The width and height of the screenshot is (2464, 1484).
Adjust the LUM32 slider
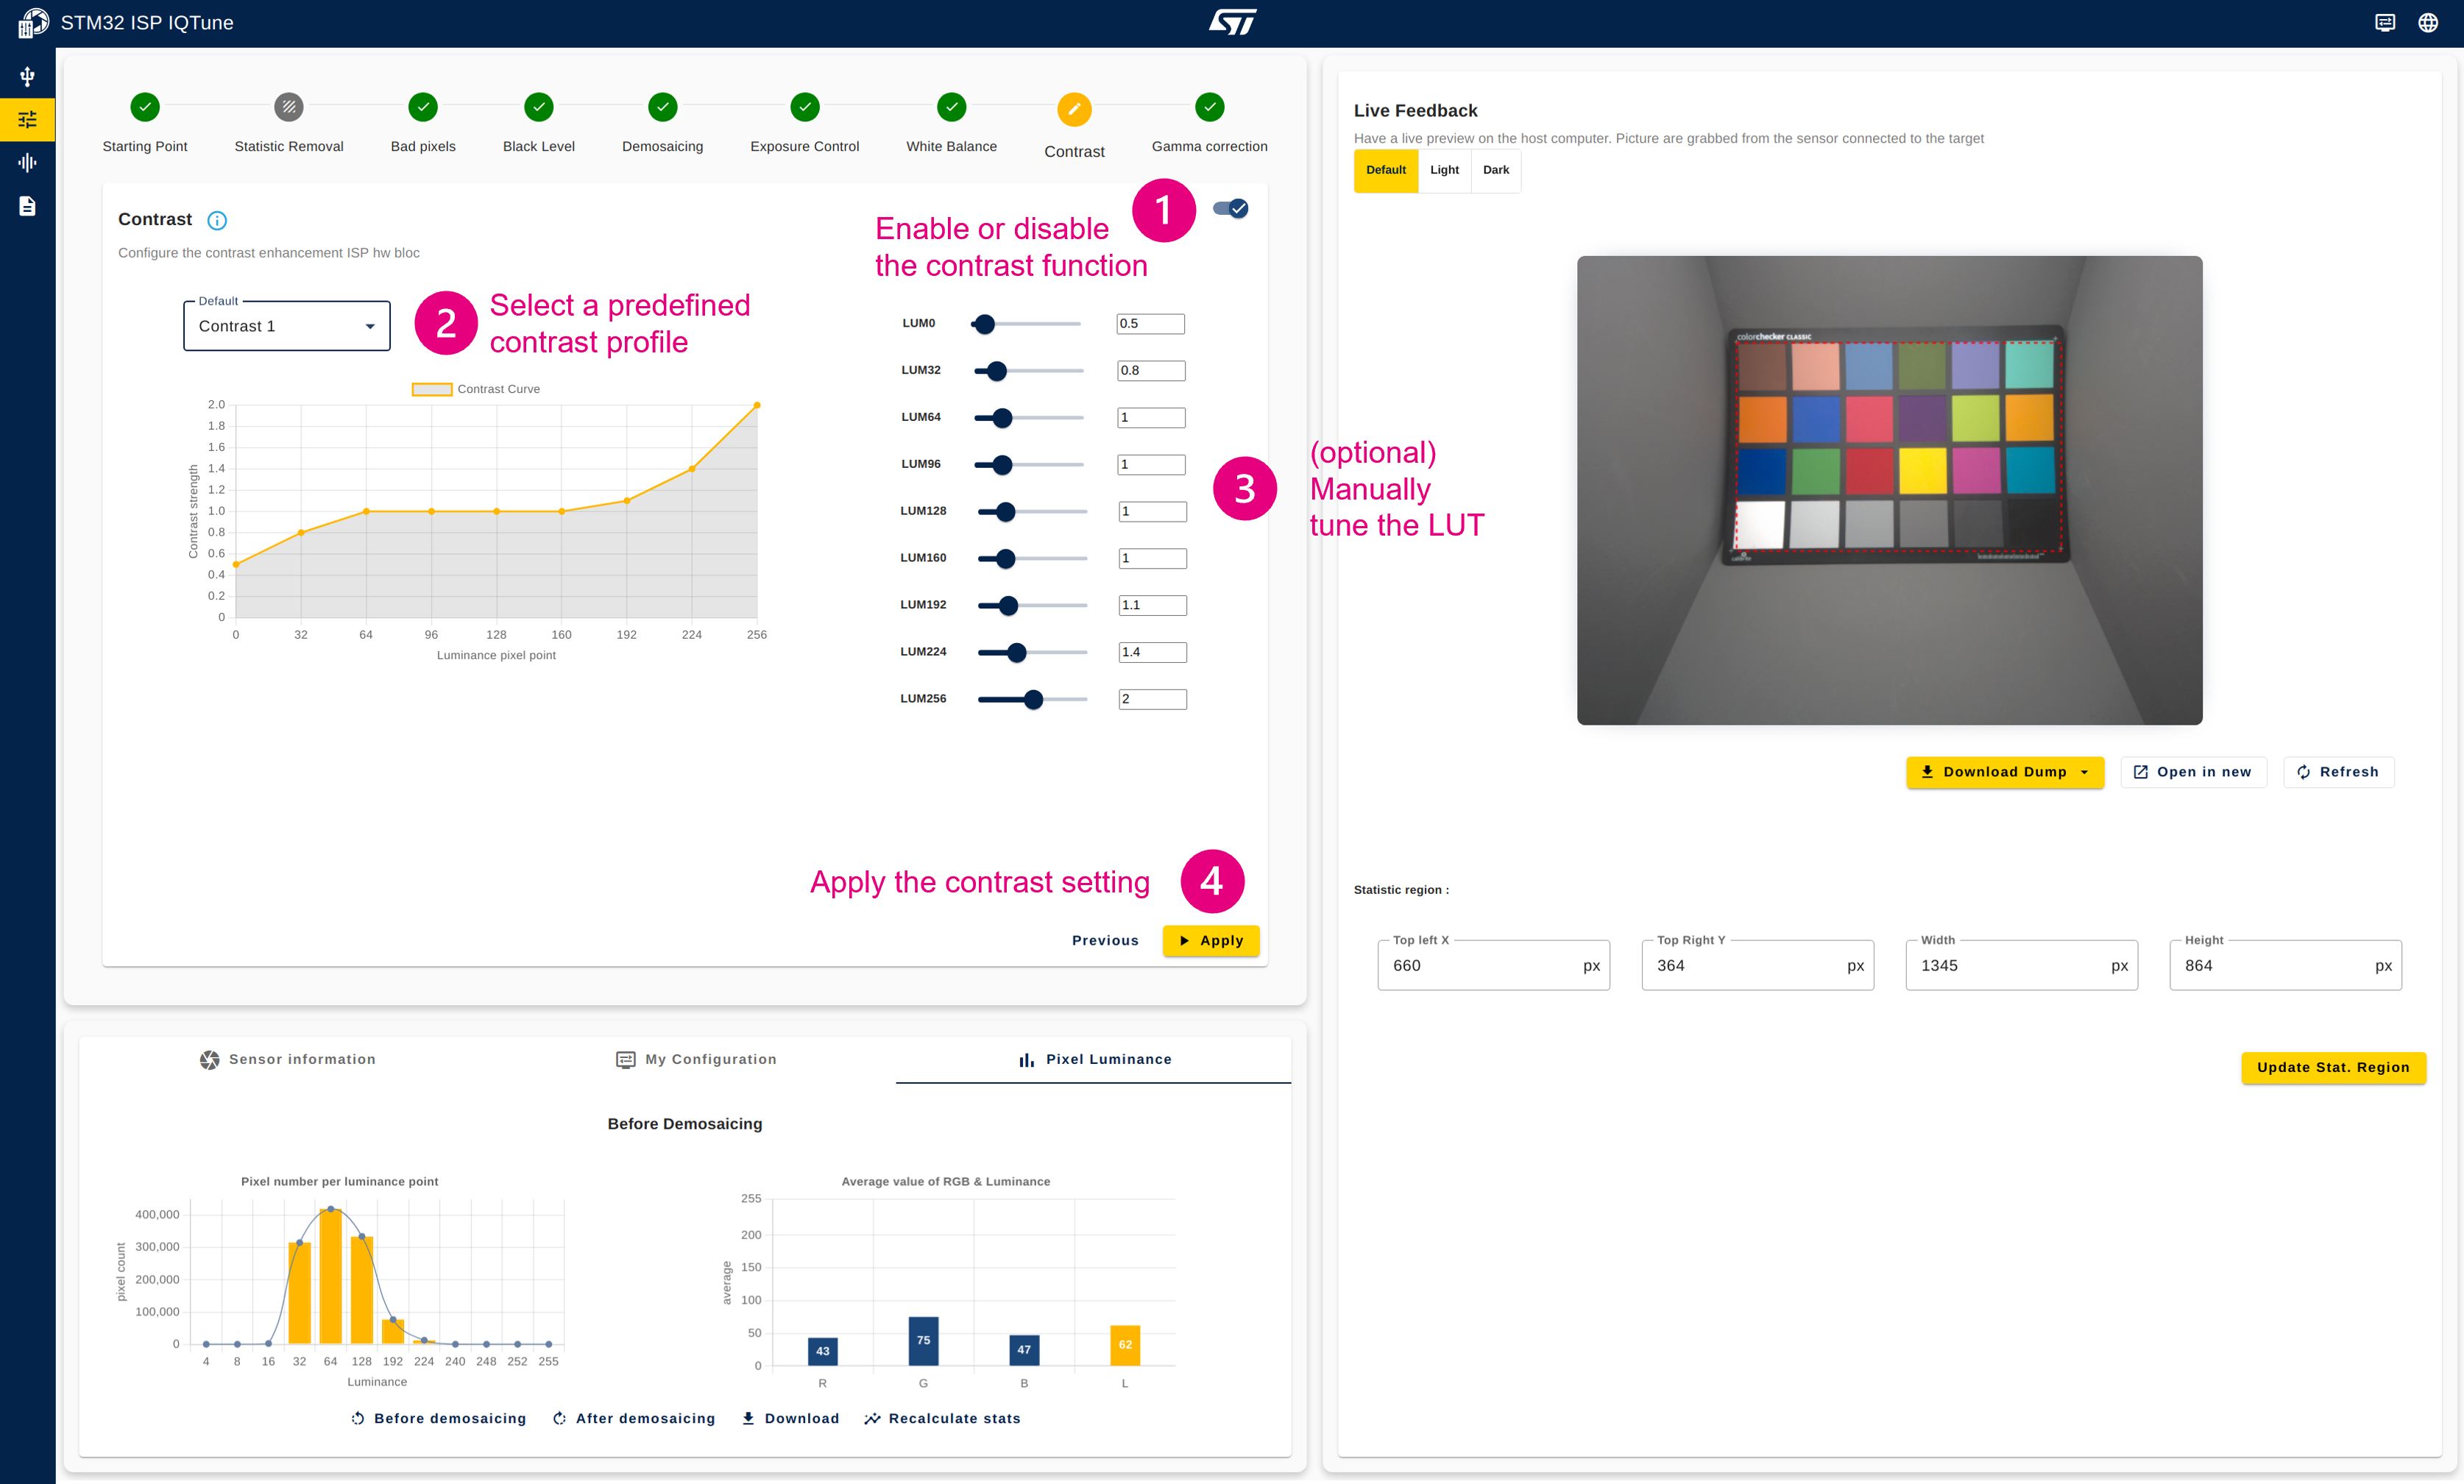pos(1029,371)
